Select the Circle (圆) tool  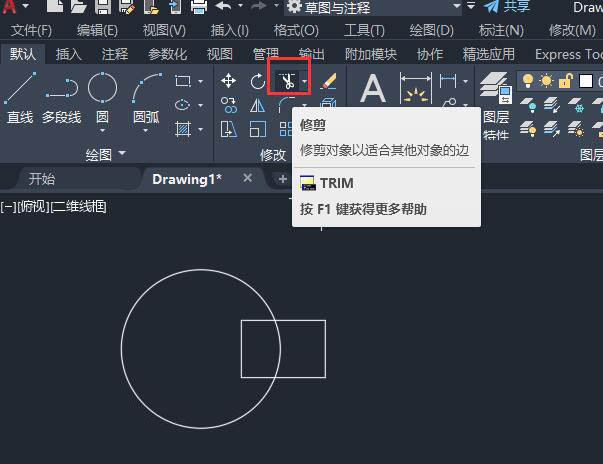[x=102, y=88]
